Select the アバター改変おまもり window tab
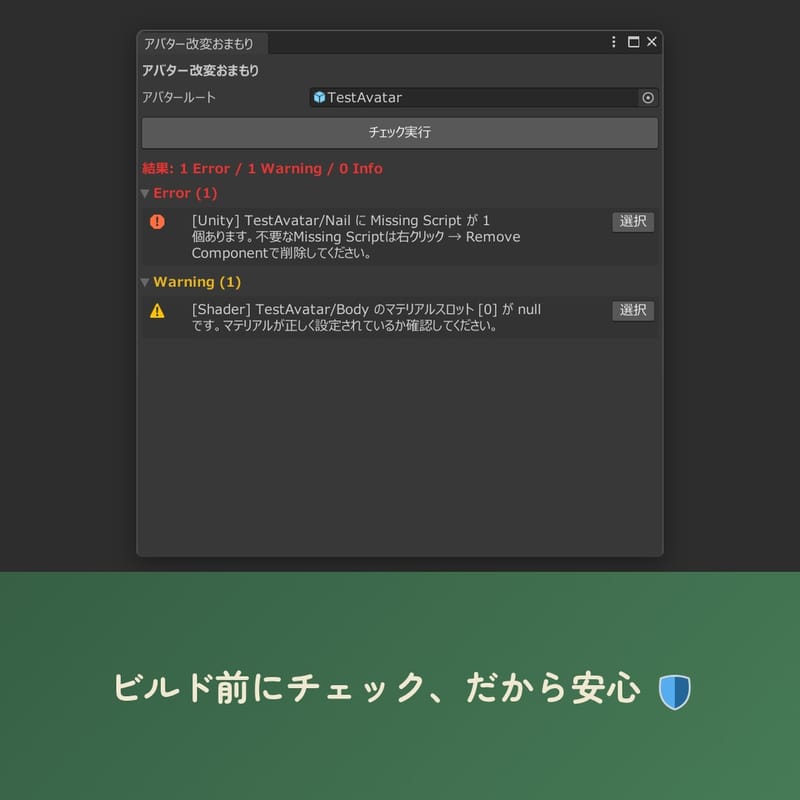The image size is (800, 800). click(x=198, y=43)
